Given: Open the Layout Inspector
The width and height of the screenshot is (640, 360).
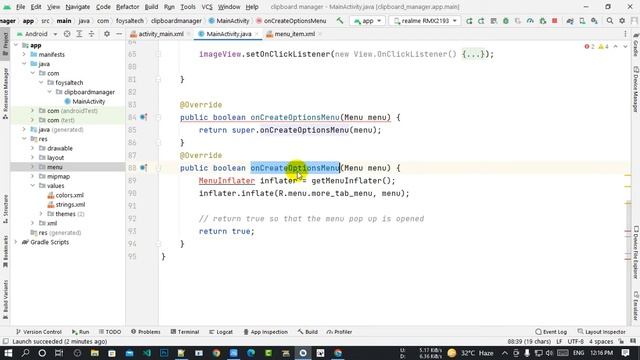Looking at the screenshot, I should click(602, 332).
